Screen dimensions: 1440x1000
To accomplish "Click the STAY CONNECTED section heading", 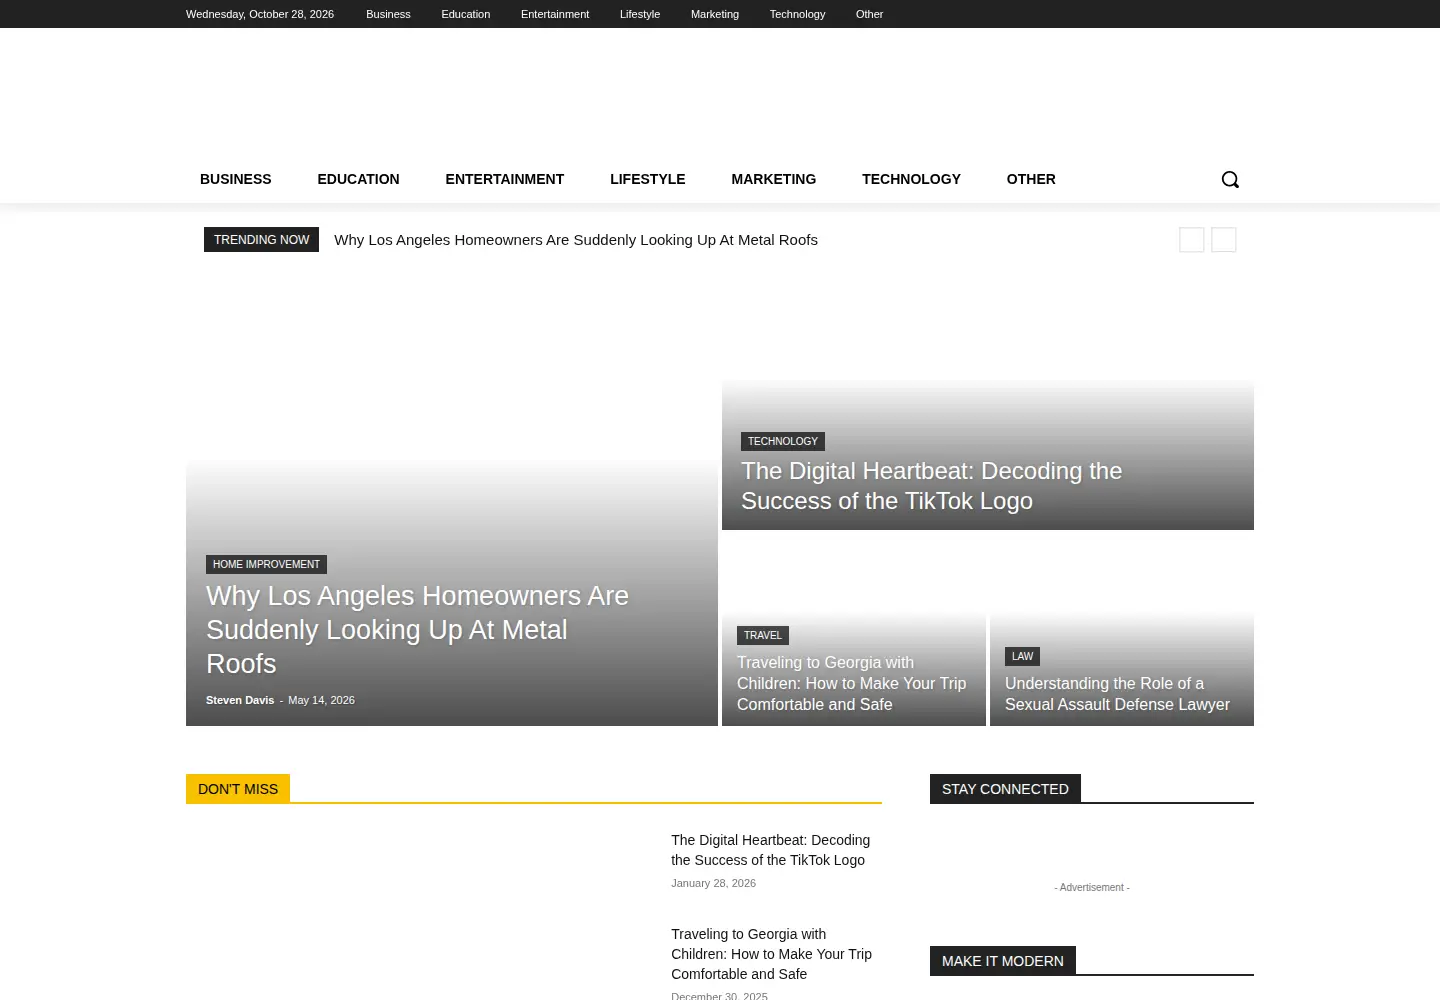I will pos(1005,788).
